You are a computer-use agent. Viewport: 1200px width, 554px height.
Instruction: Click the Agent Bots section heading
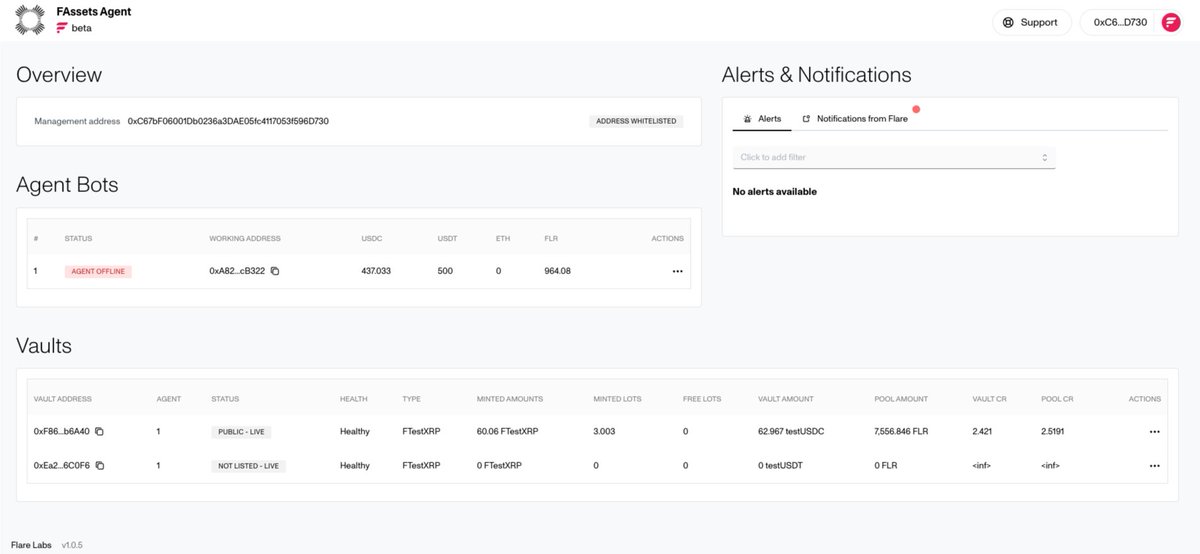point(67,185)
